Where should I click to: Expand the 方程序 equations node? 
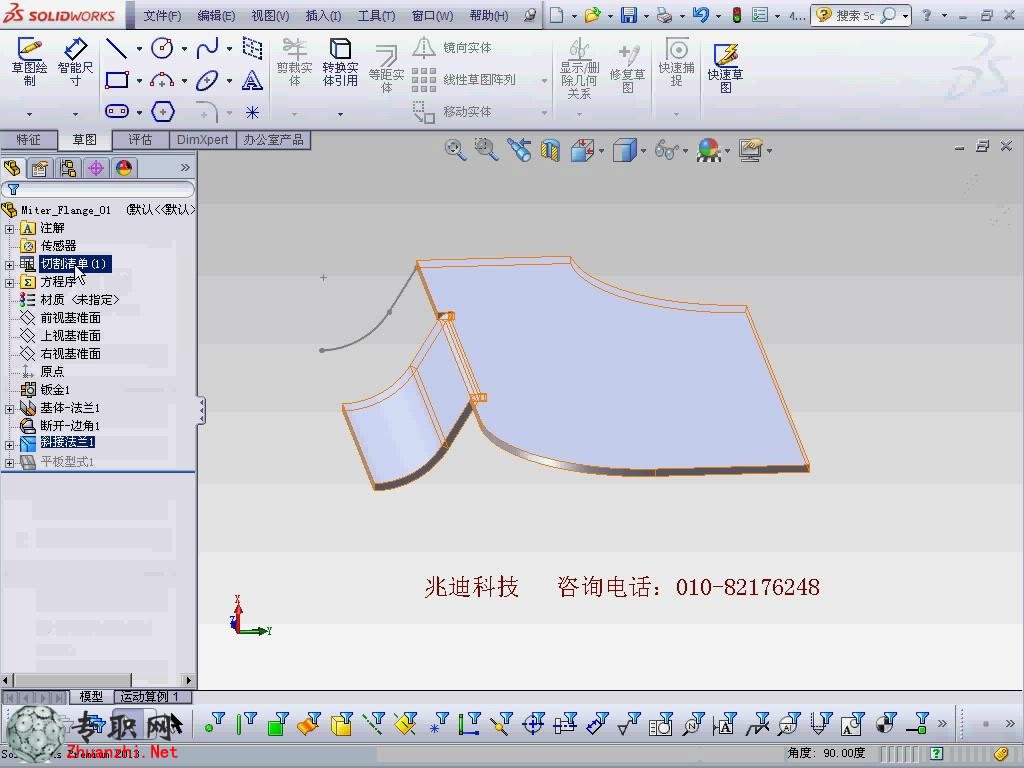[9, 283]
